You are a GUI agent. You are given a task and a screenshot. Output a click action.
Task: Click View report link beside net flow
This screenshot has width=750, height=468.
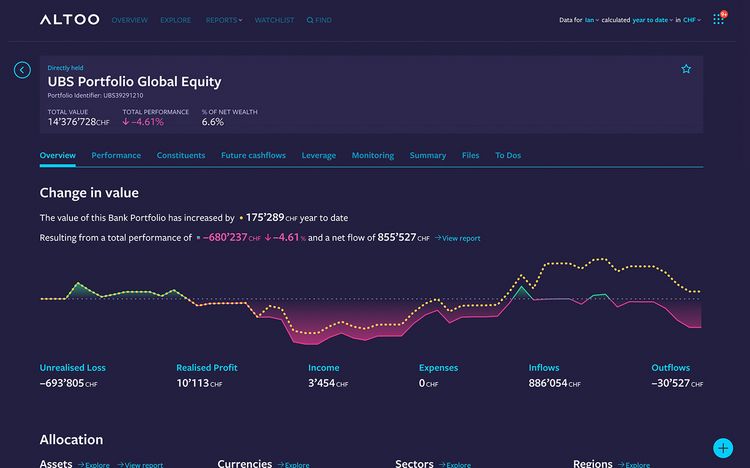(460, 239)
